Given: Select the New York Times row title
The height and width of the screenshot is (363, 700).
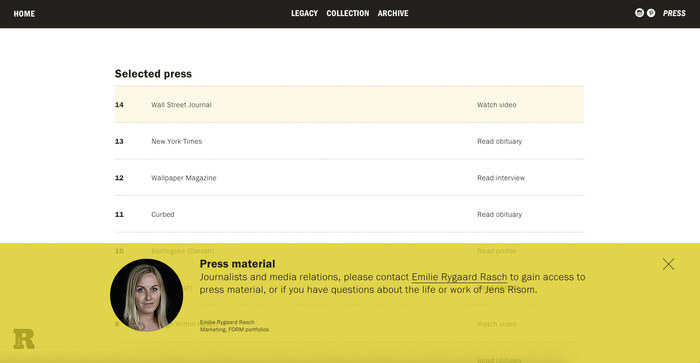Looking at the screenshot, I should pyautogui.click(x=176, y=142).
